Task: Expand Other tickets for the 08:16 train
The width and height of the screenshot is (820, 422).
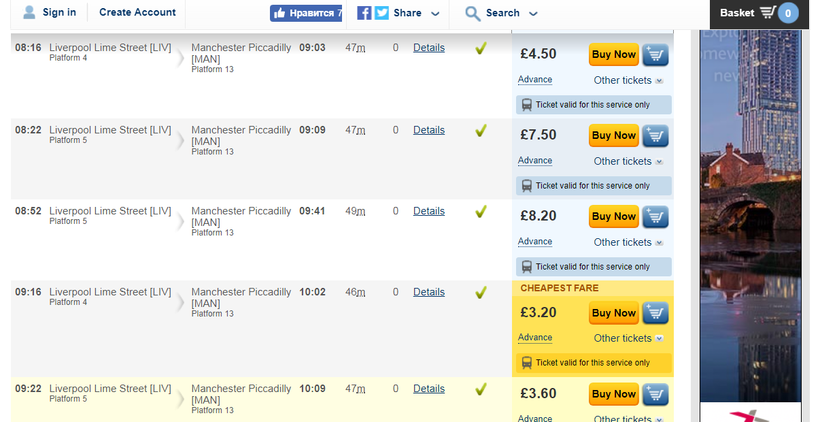Action: 627,80
